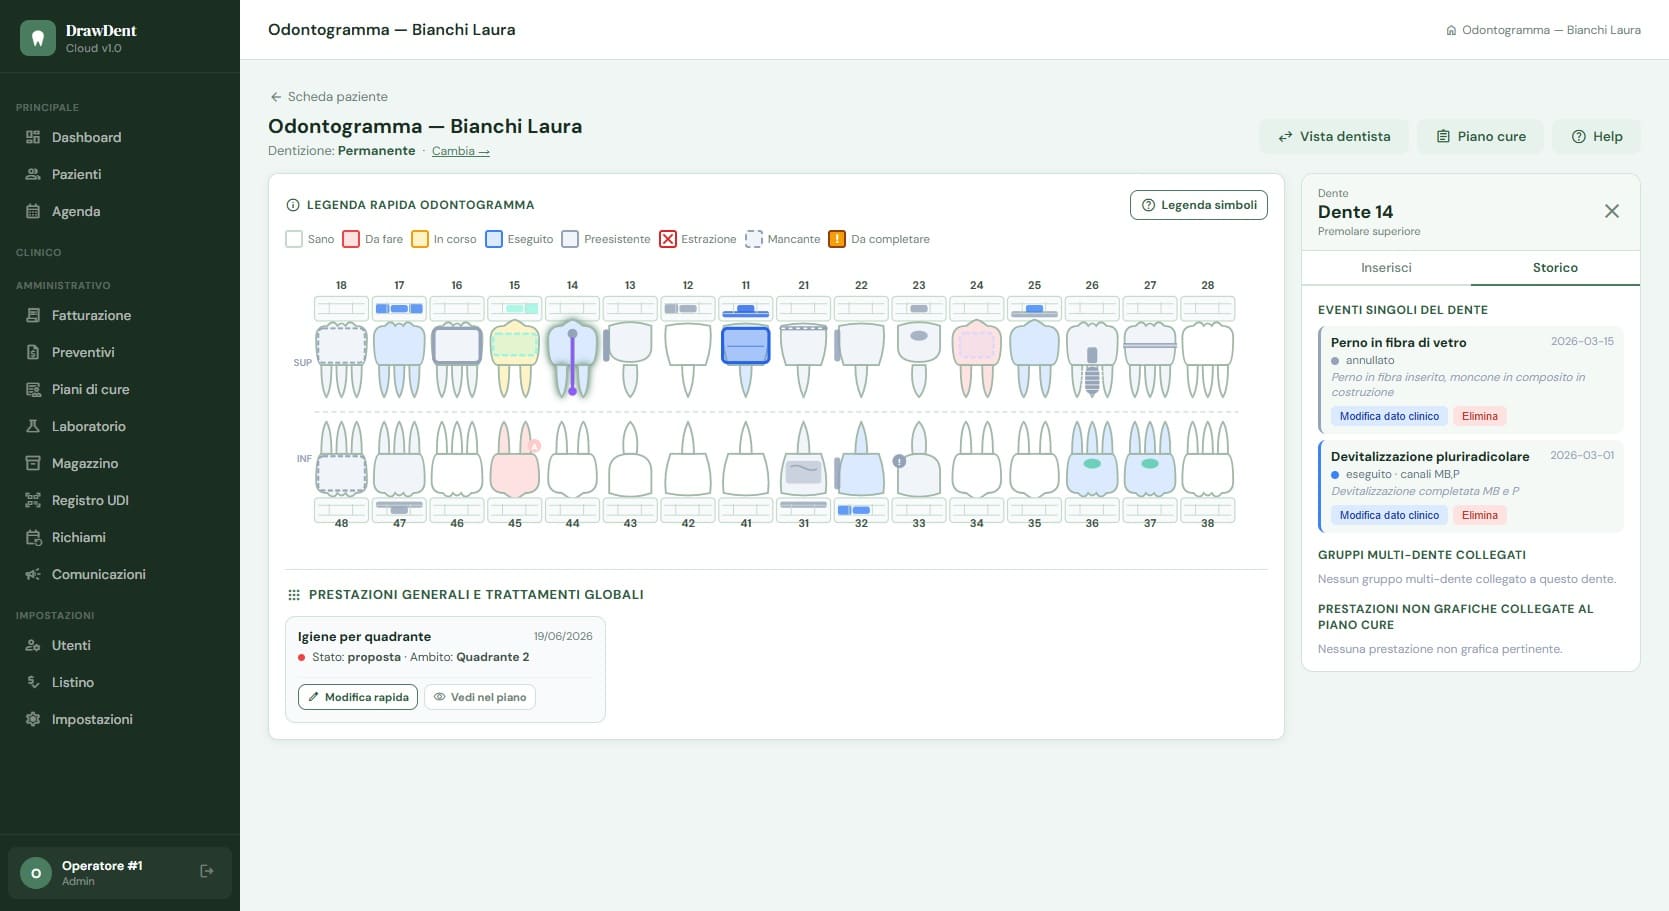Select lower tooth 45 marked red
This screenshot has height=911, width=1669.
[515, 458]
